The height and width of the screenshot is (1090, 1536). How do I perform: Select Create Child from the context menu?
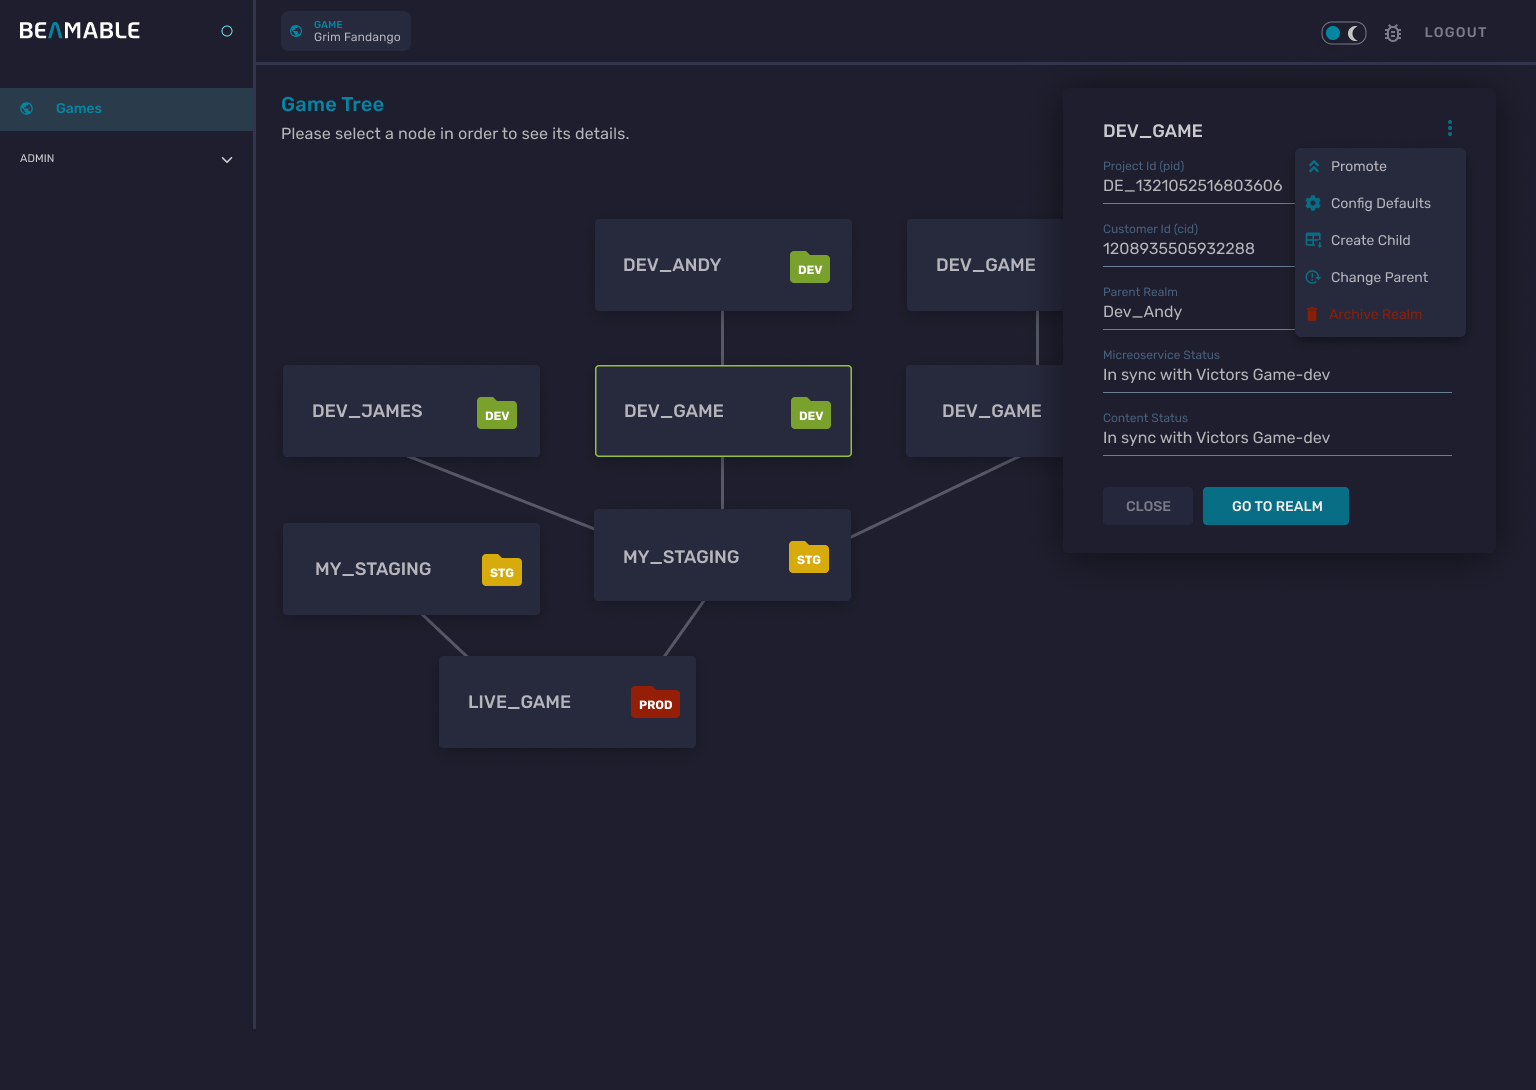pyautogui.click(x=1370, y=240)
